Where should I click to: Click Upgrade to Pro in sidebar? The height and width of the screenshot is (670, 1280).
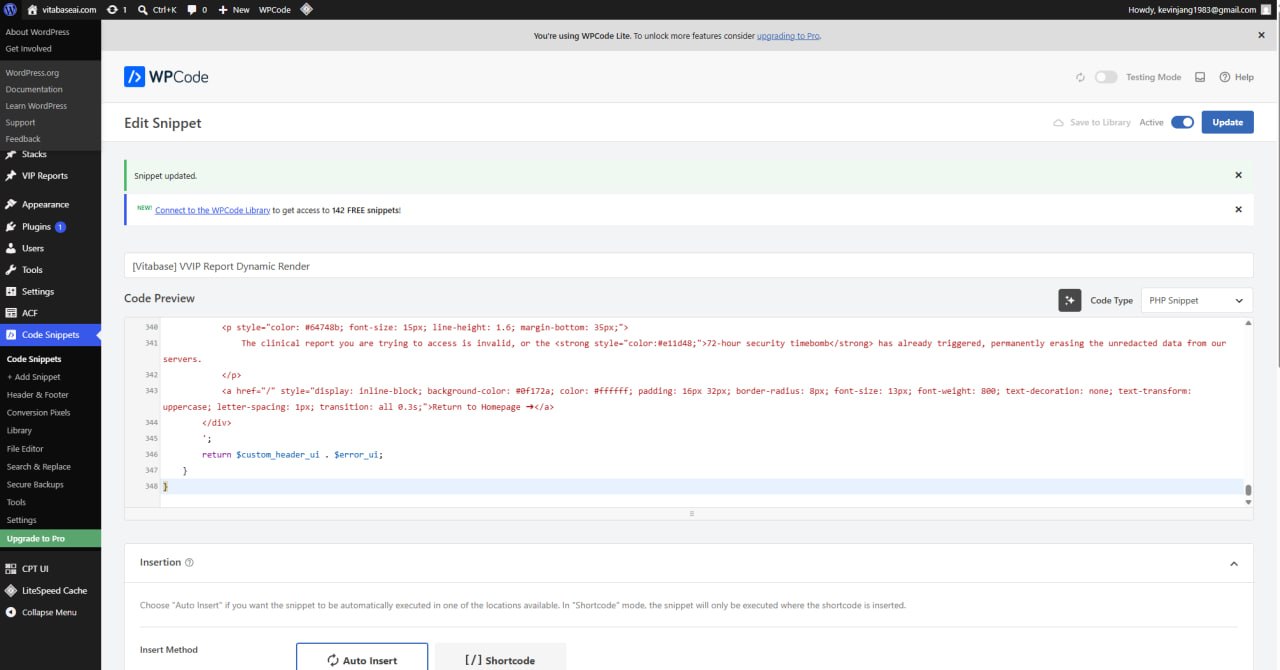[50, 538]
